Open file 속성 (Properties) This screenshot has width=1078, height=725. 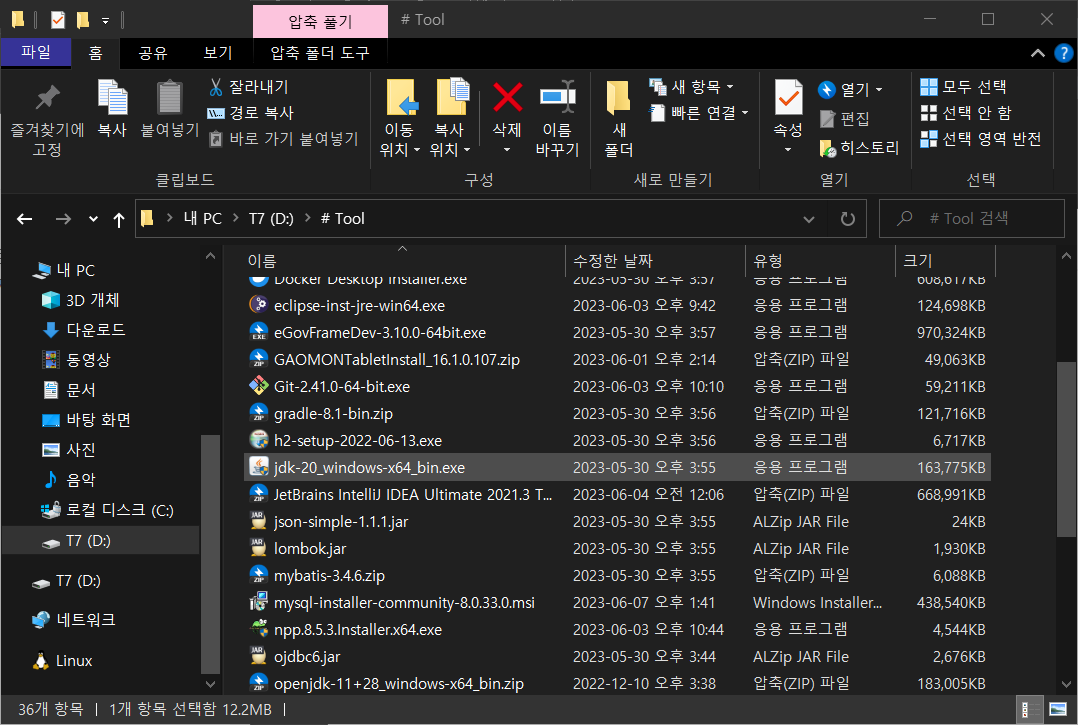pyautogui.click(x=788, y=115)
